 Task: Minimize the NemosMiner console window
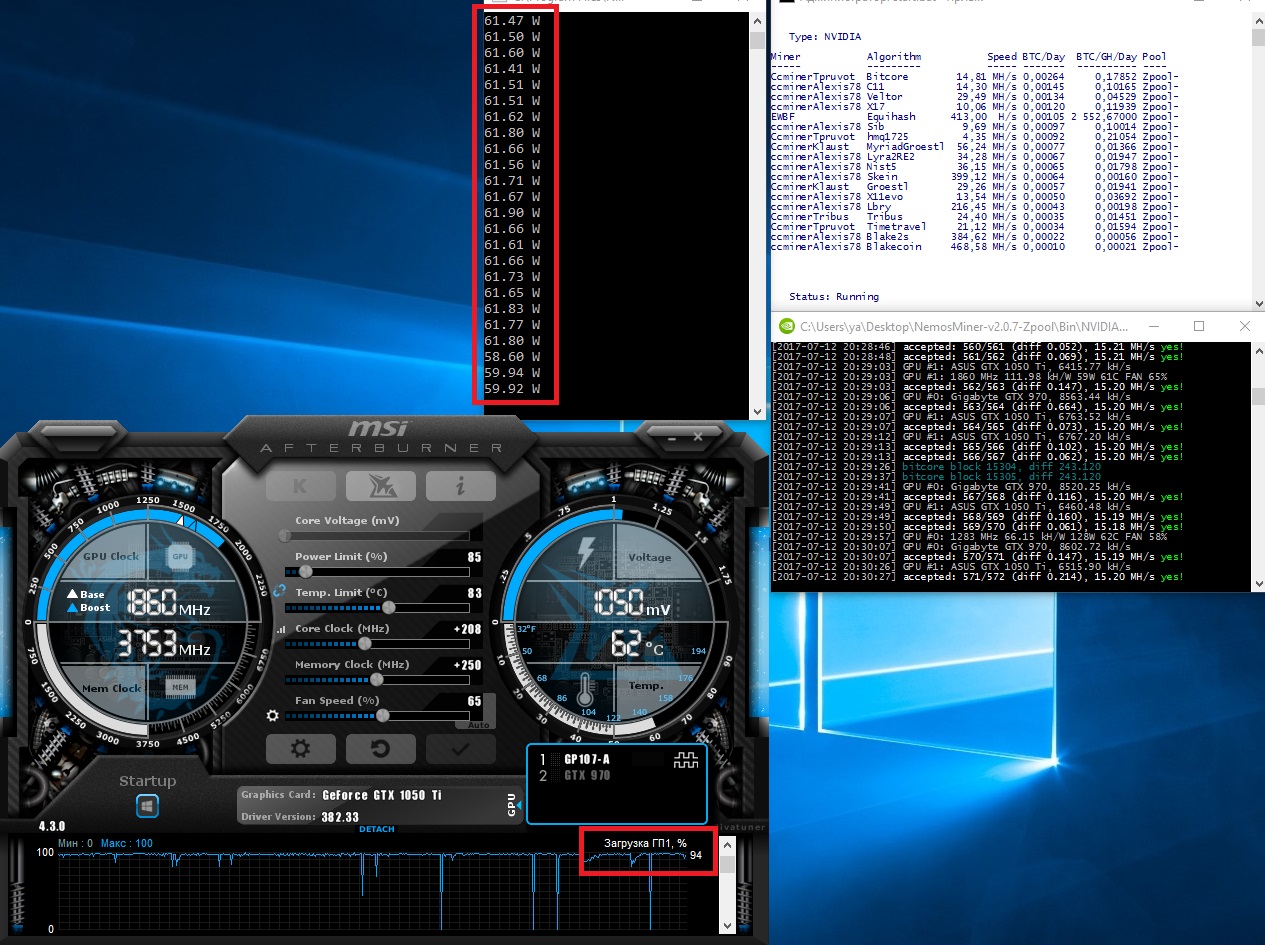click(x=1153, y=326)
